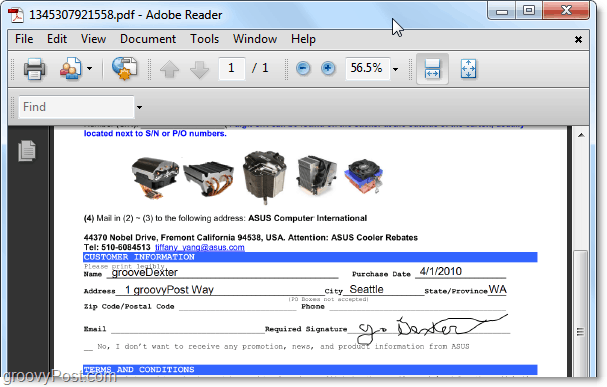Expand the Collaborate dropdown arrow
This screenshot has width=607, height=387.
click(89, 69)
